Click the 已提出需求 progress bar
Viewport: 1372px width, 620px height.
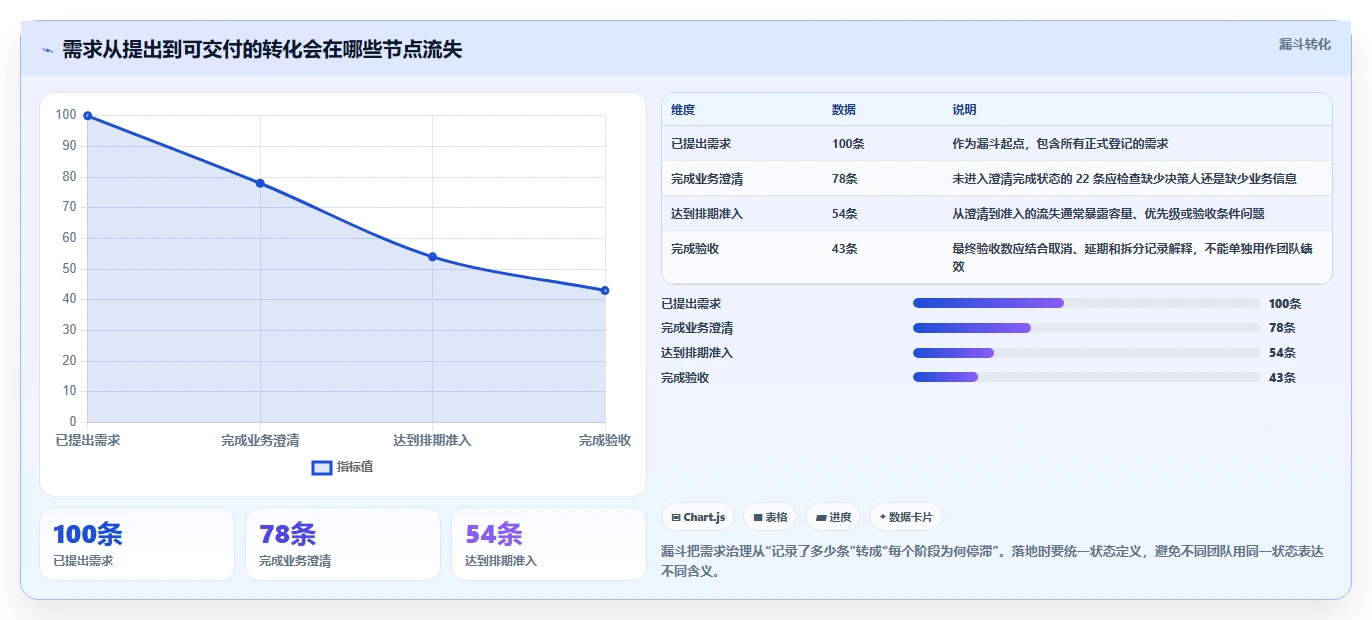(1086, 303)
